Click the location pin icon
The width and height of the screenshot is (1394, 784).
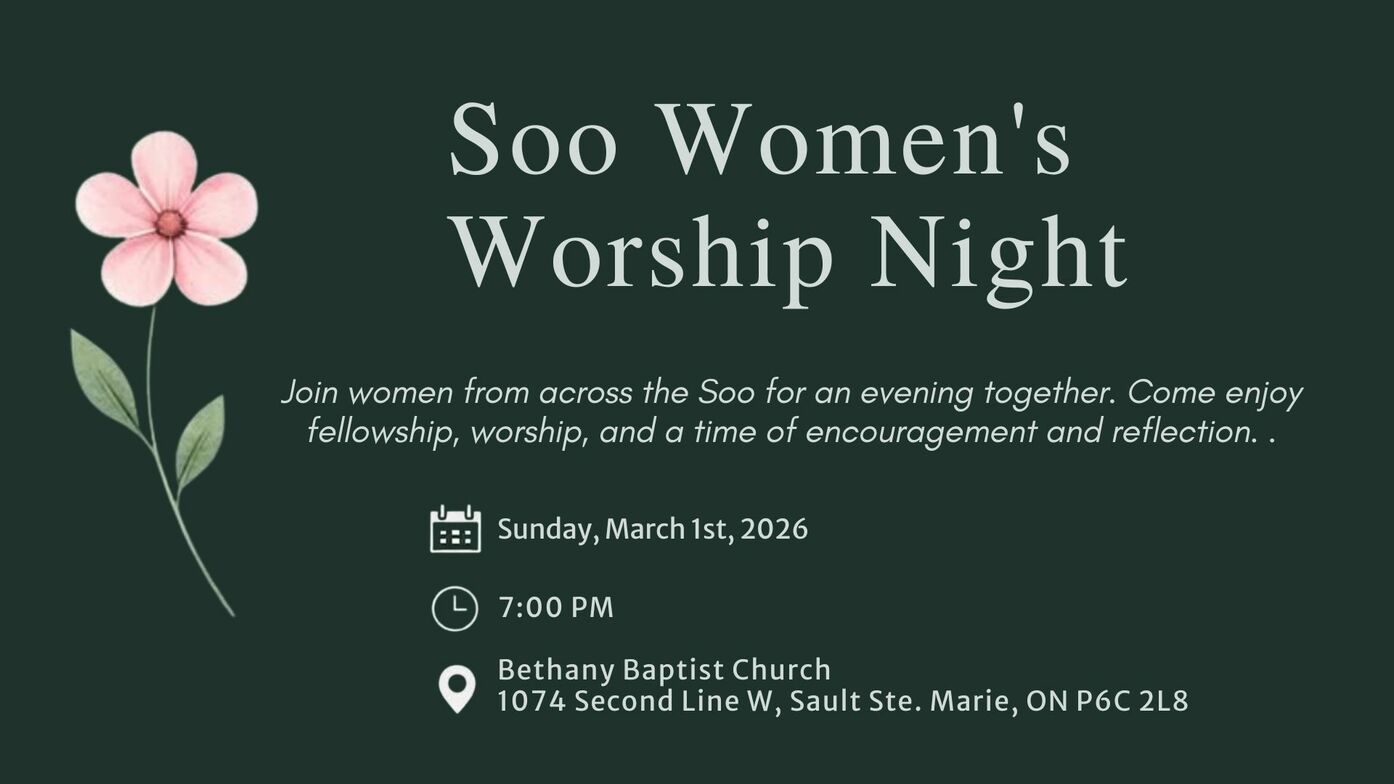point(457,689)
